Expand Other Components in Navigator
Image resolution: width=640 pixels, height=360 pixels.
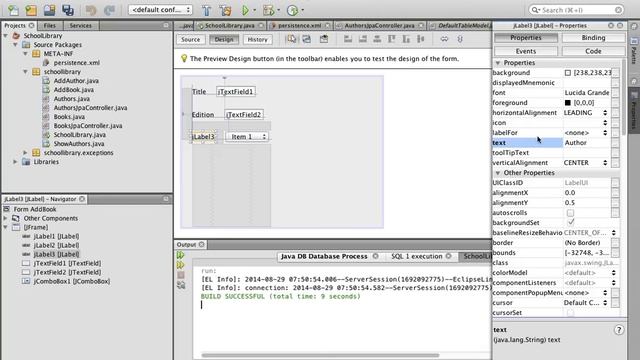tap(6, 218)
